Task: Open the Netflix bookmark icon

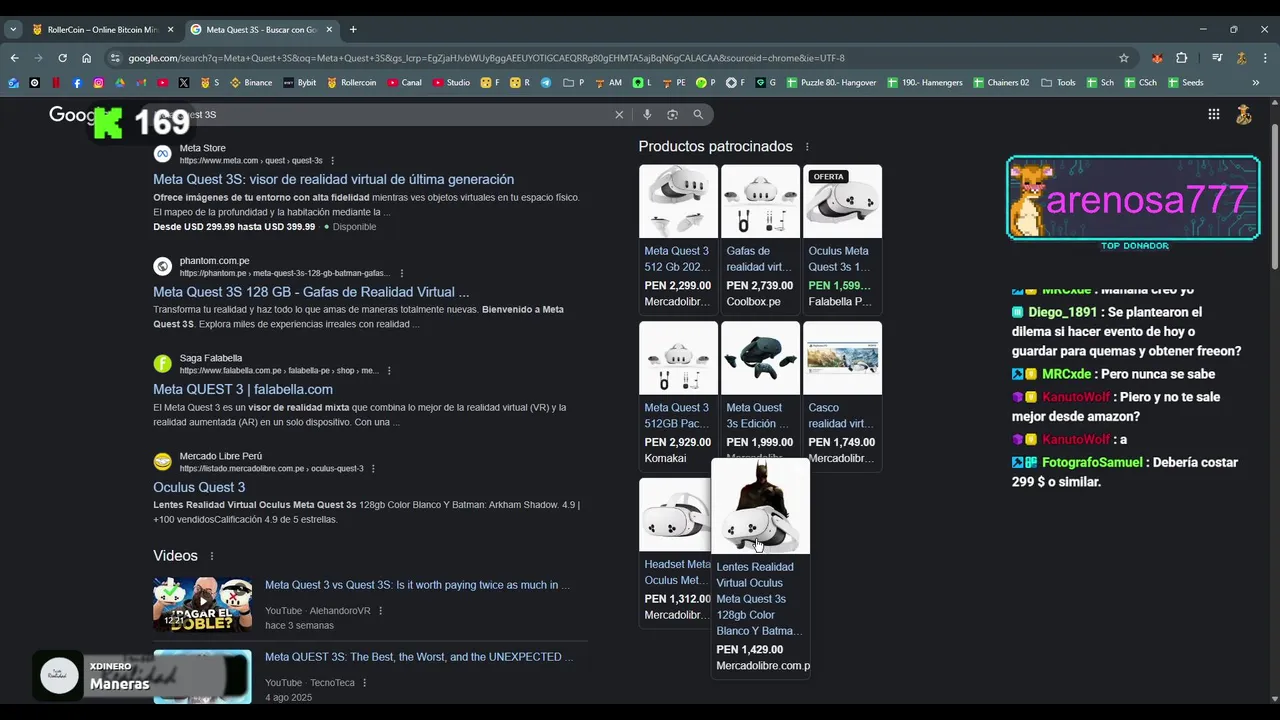Action: [56, 83]
